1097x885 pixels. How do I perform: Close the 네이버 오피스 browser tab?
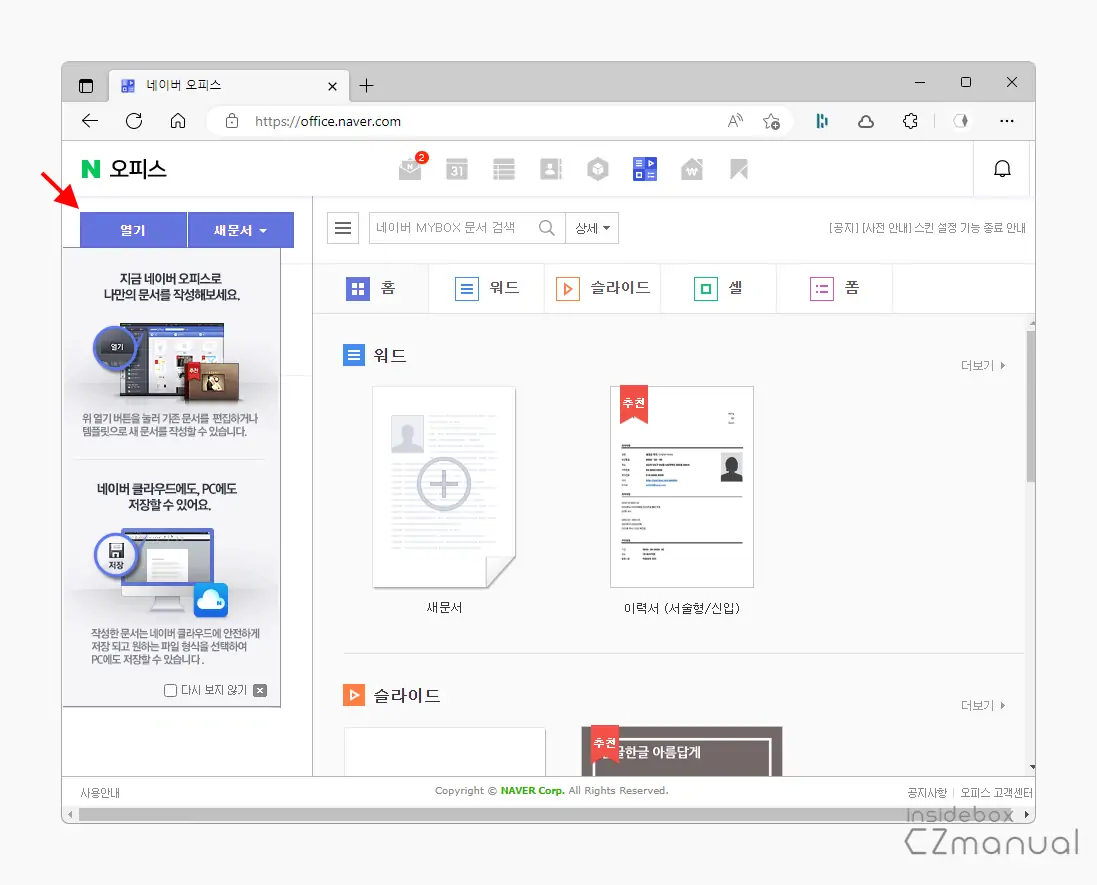(332, 86)
